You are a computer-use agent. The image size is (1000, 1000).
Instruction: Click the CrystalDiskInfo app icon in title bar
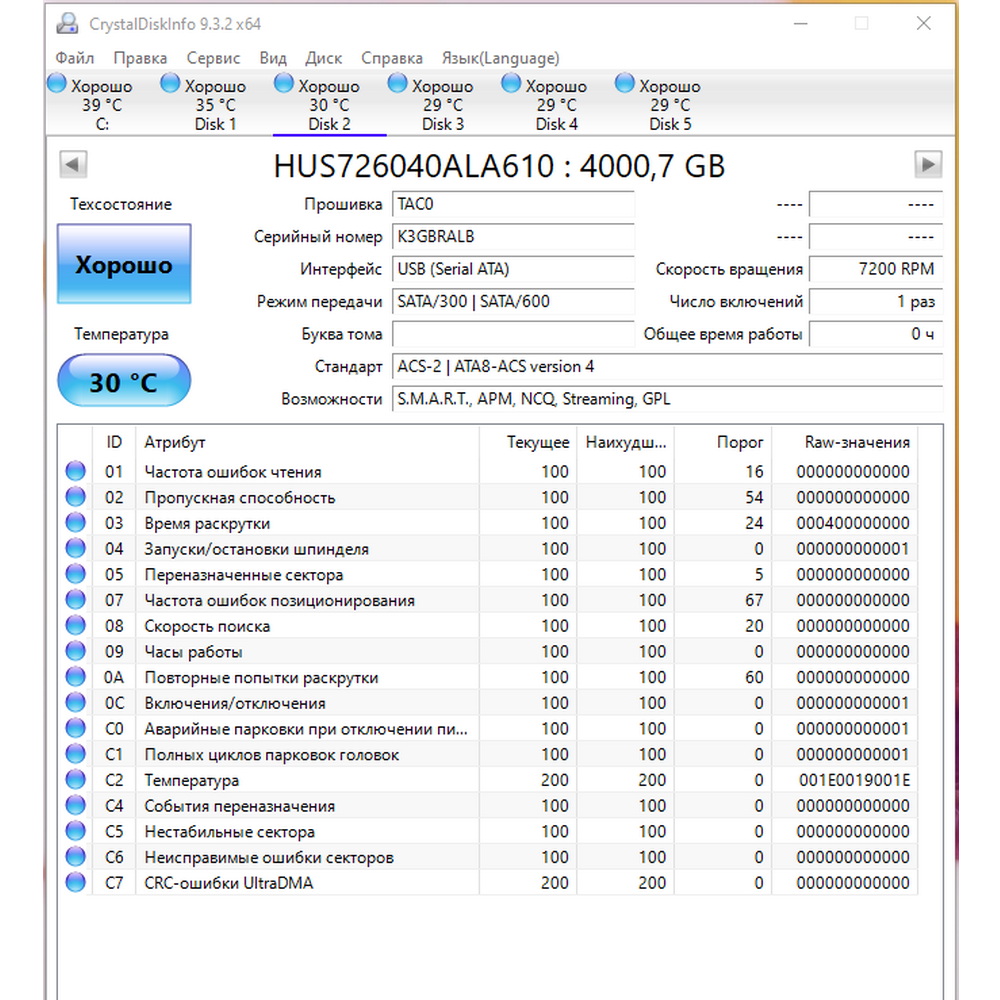pyautogui.click(x=67, y=24)
